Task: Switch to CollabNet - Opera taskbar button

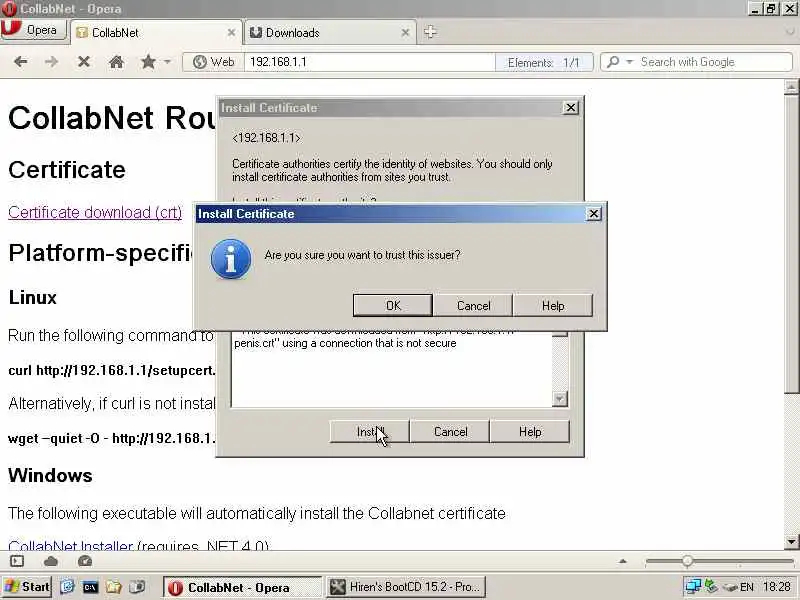Action: [243, 587]
